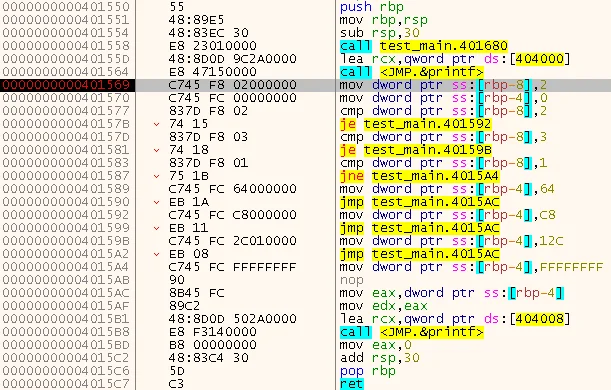Select mov eax,0 instruction

click(x=376, y=345)
